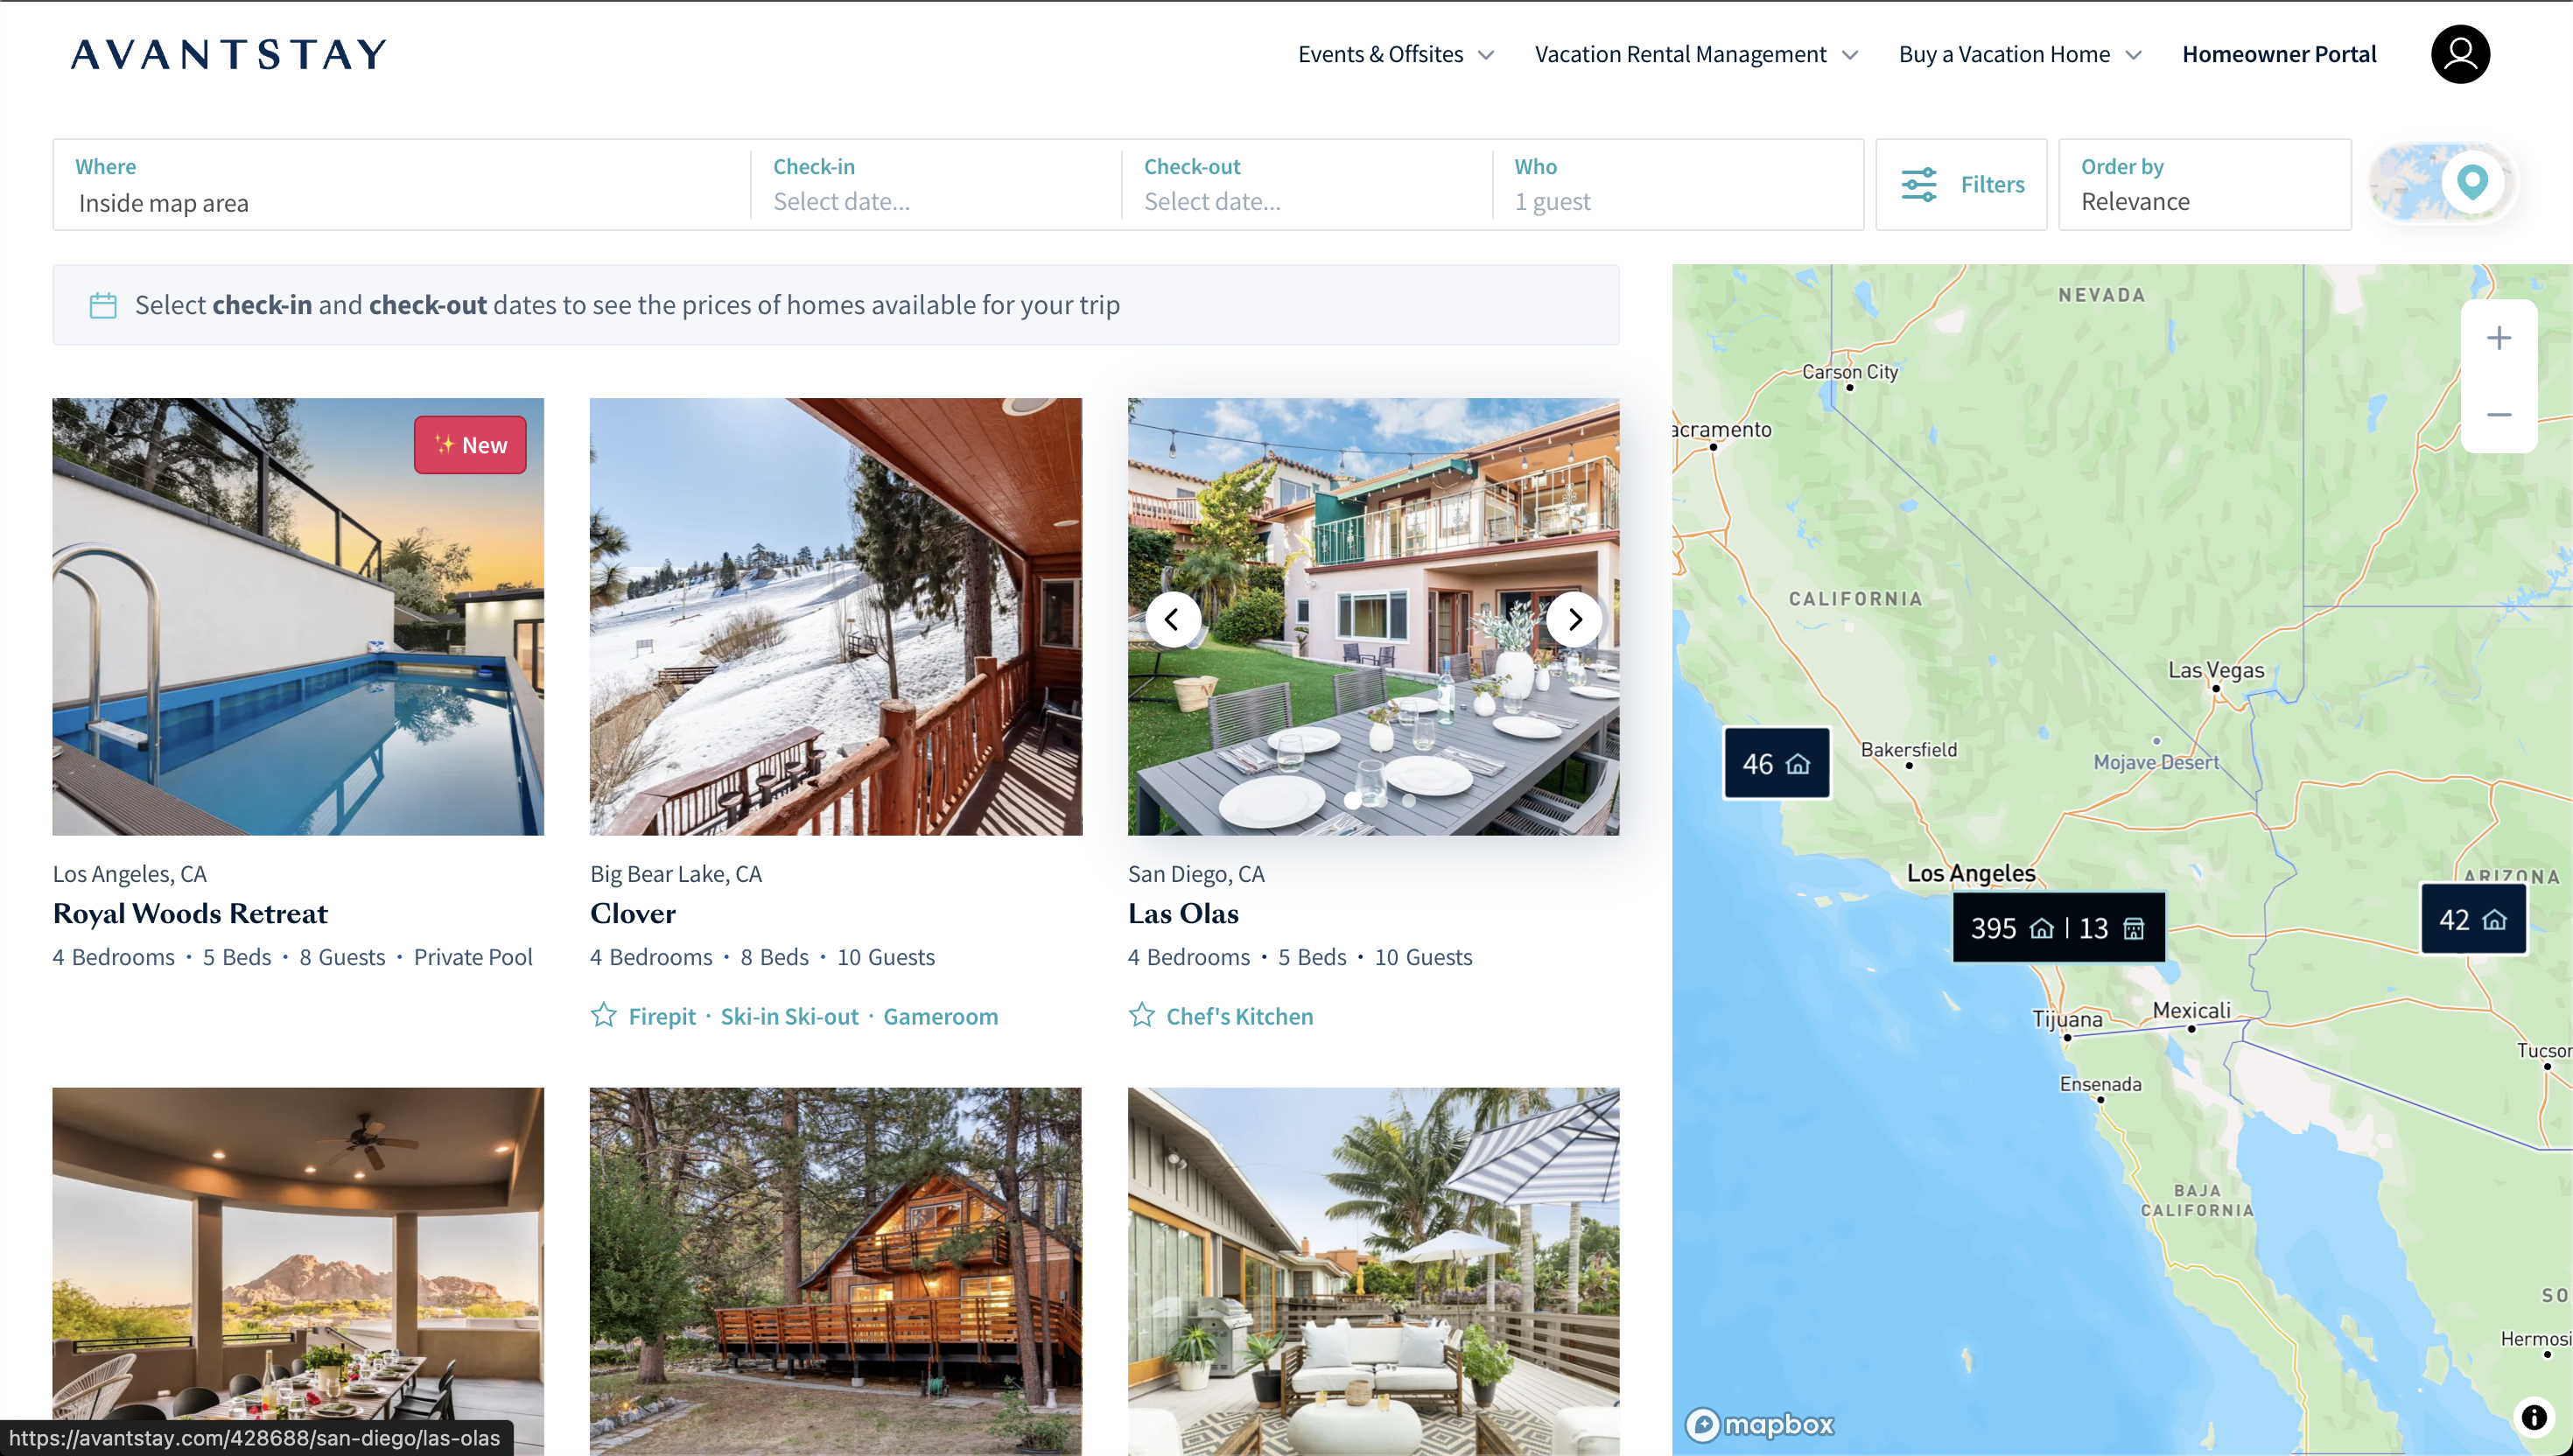Click the Big Bear Lake, CA location text
The width and height of the screenshot is (2573, 1456).
676,873
